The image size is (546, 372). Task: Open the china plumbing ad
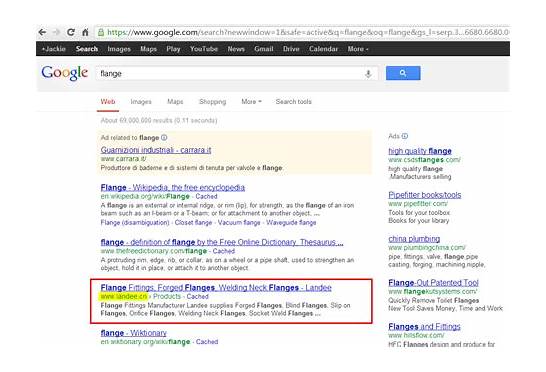[414, 239]
